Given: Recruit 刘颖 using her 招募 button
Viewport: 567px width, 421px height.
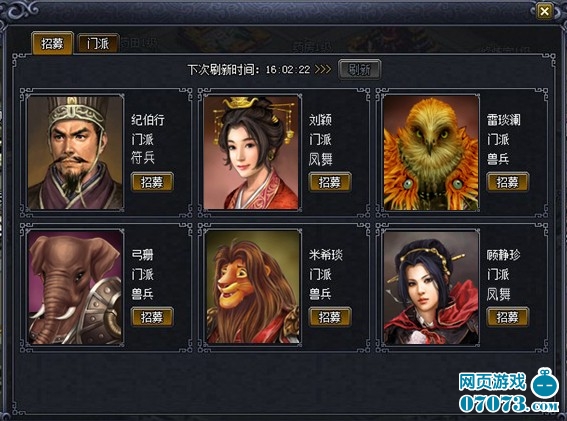Looking at the screenshot, I should pos(330,182).
